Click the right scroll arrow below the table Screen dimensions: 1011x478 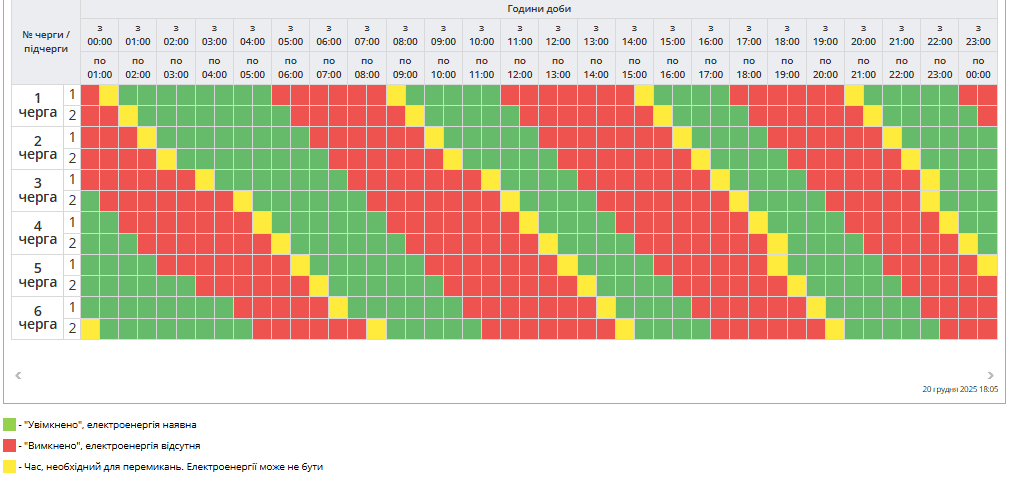pos(990,374)
